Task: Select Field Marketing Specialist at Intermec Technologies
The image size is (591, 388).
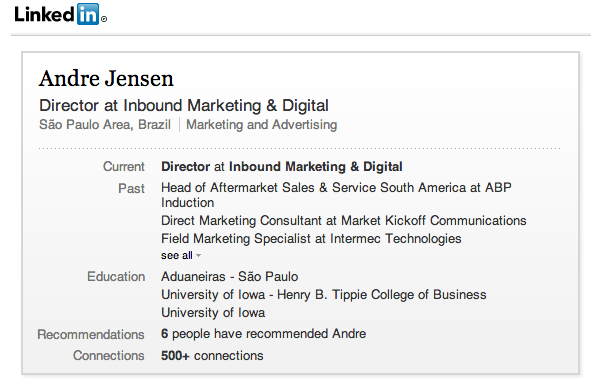Action: click(311, 239)
